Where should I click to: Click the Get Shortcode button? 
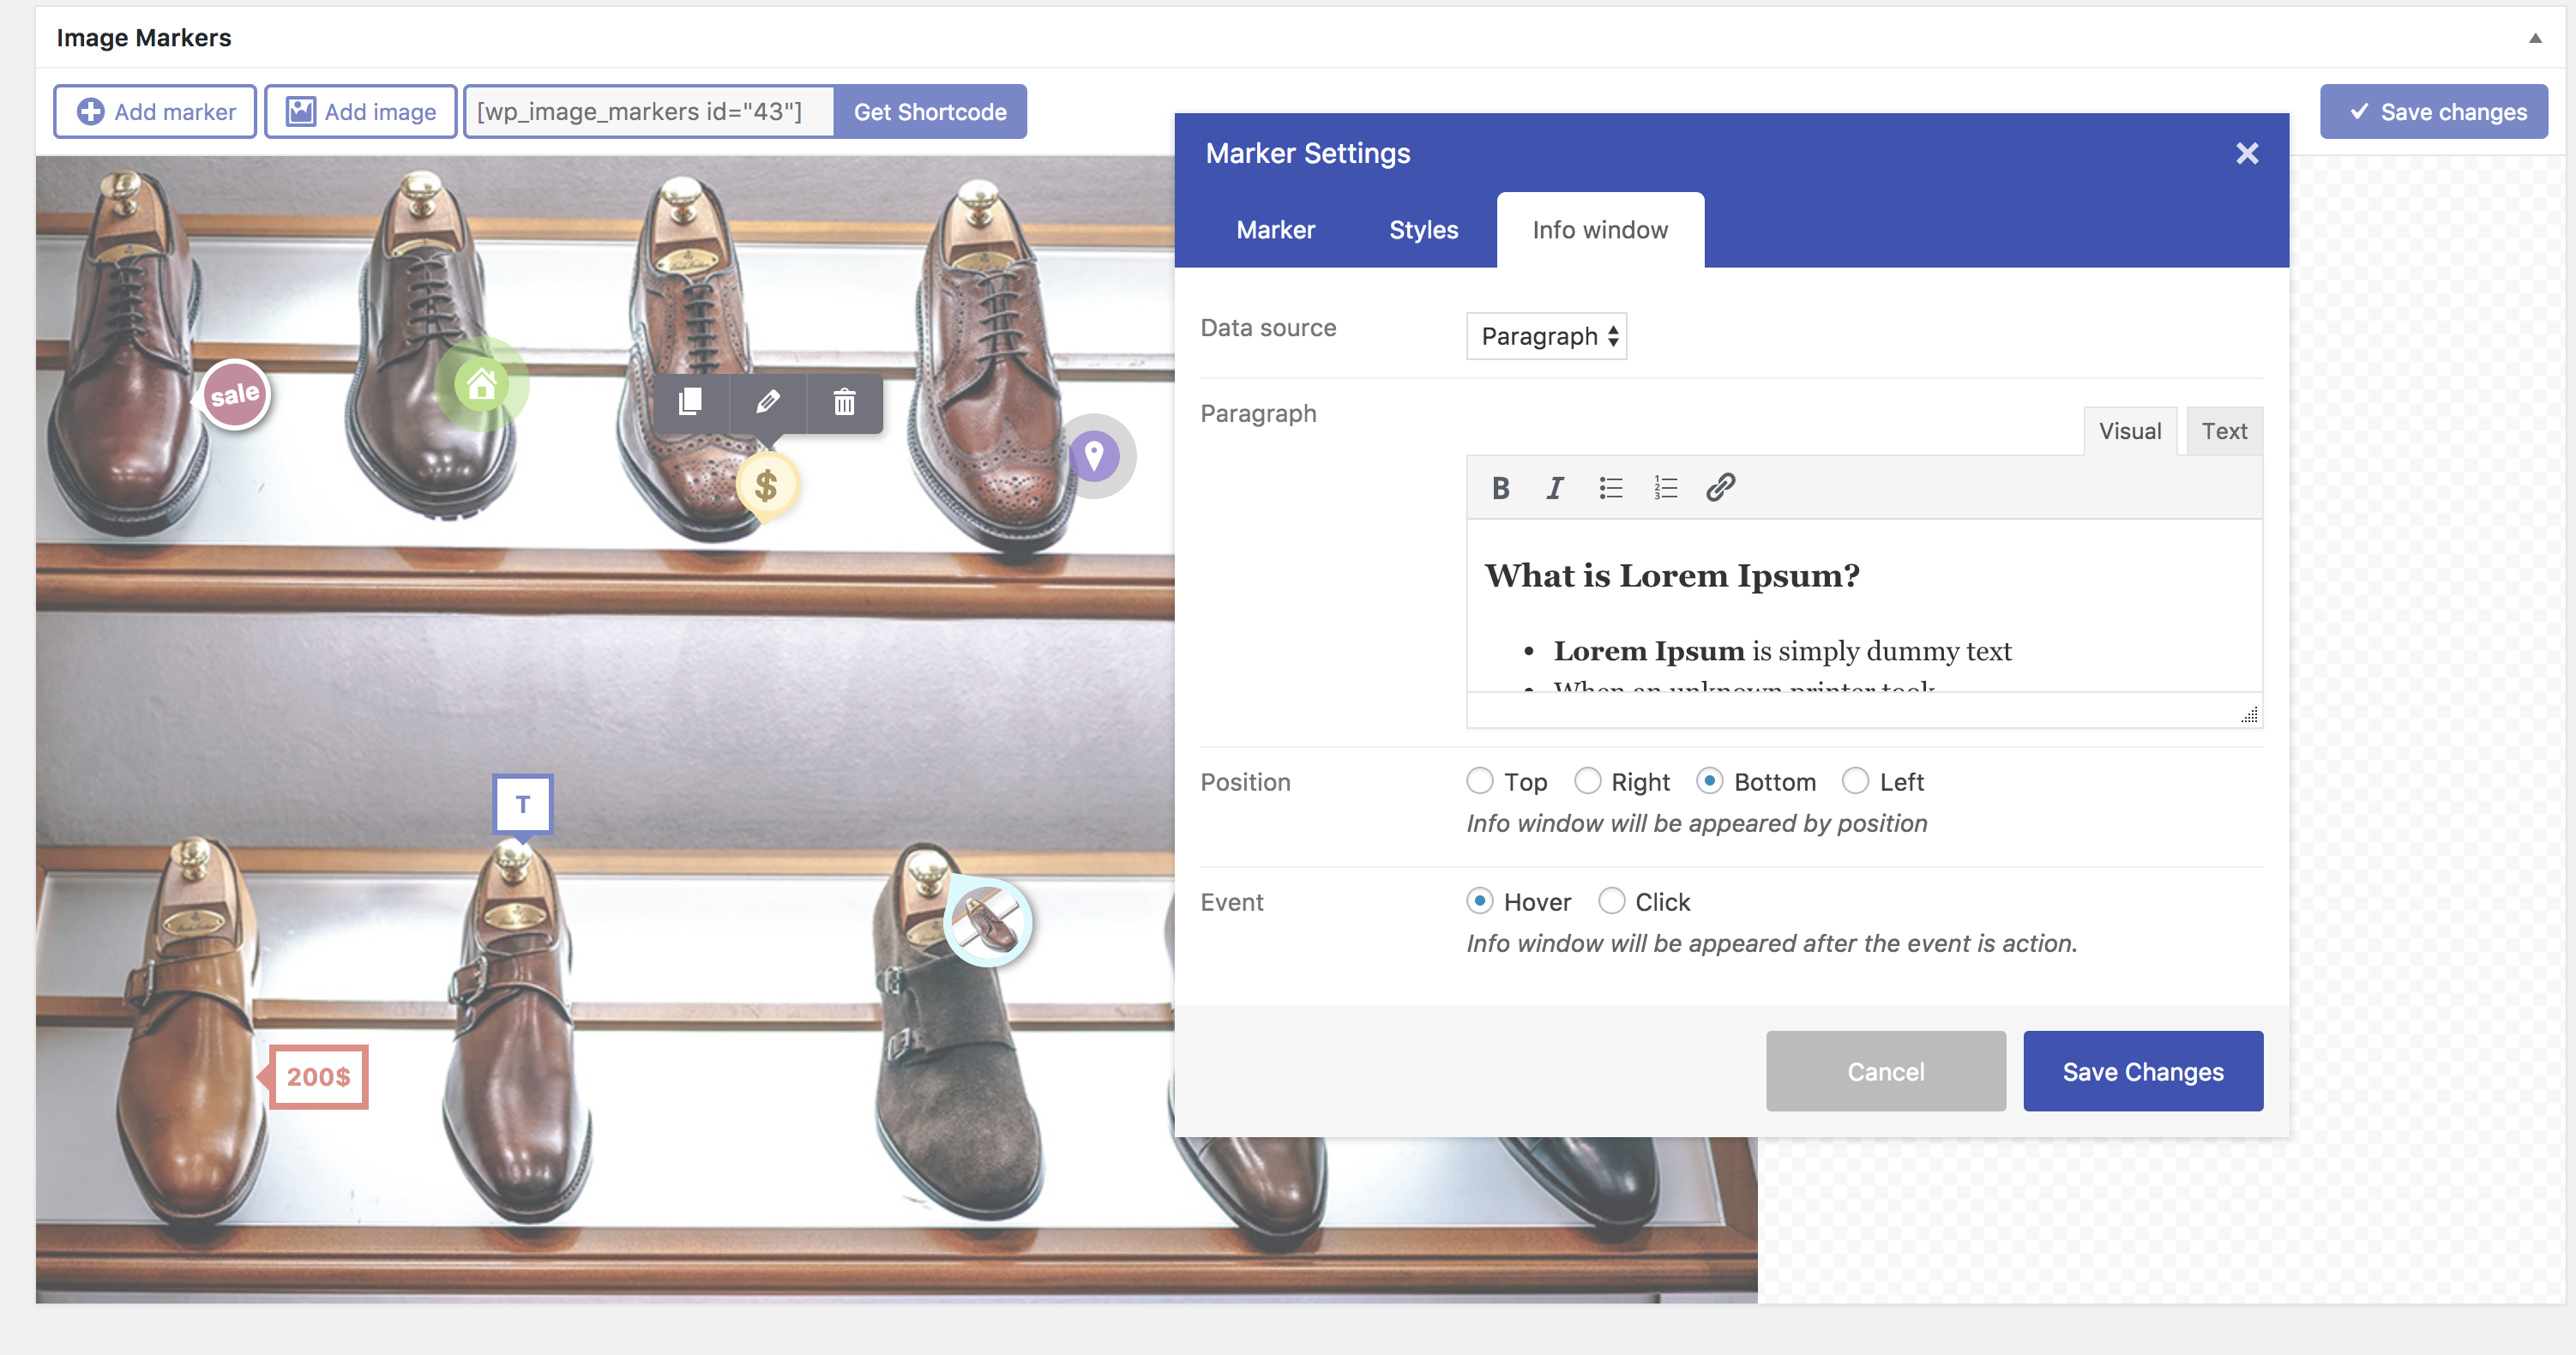pos(929,112)
